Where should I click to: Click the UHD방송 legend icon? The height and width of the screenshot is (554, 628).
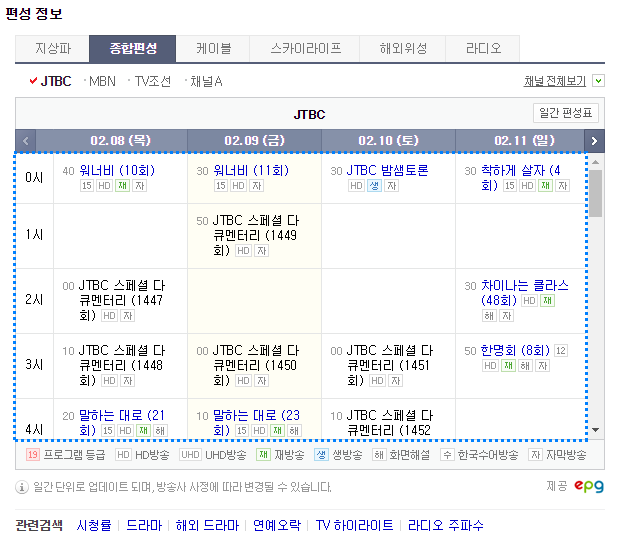click(x=190, y=455)
